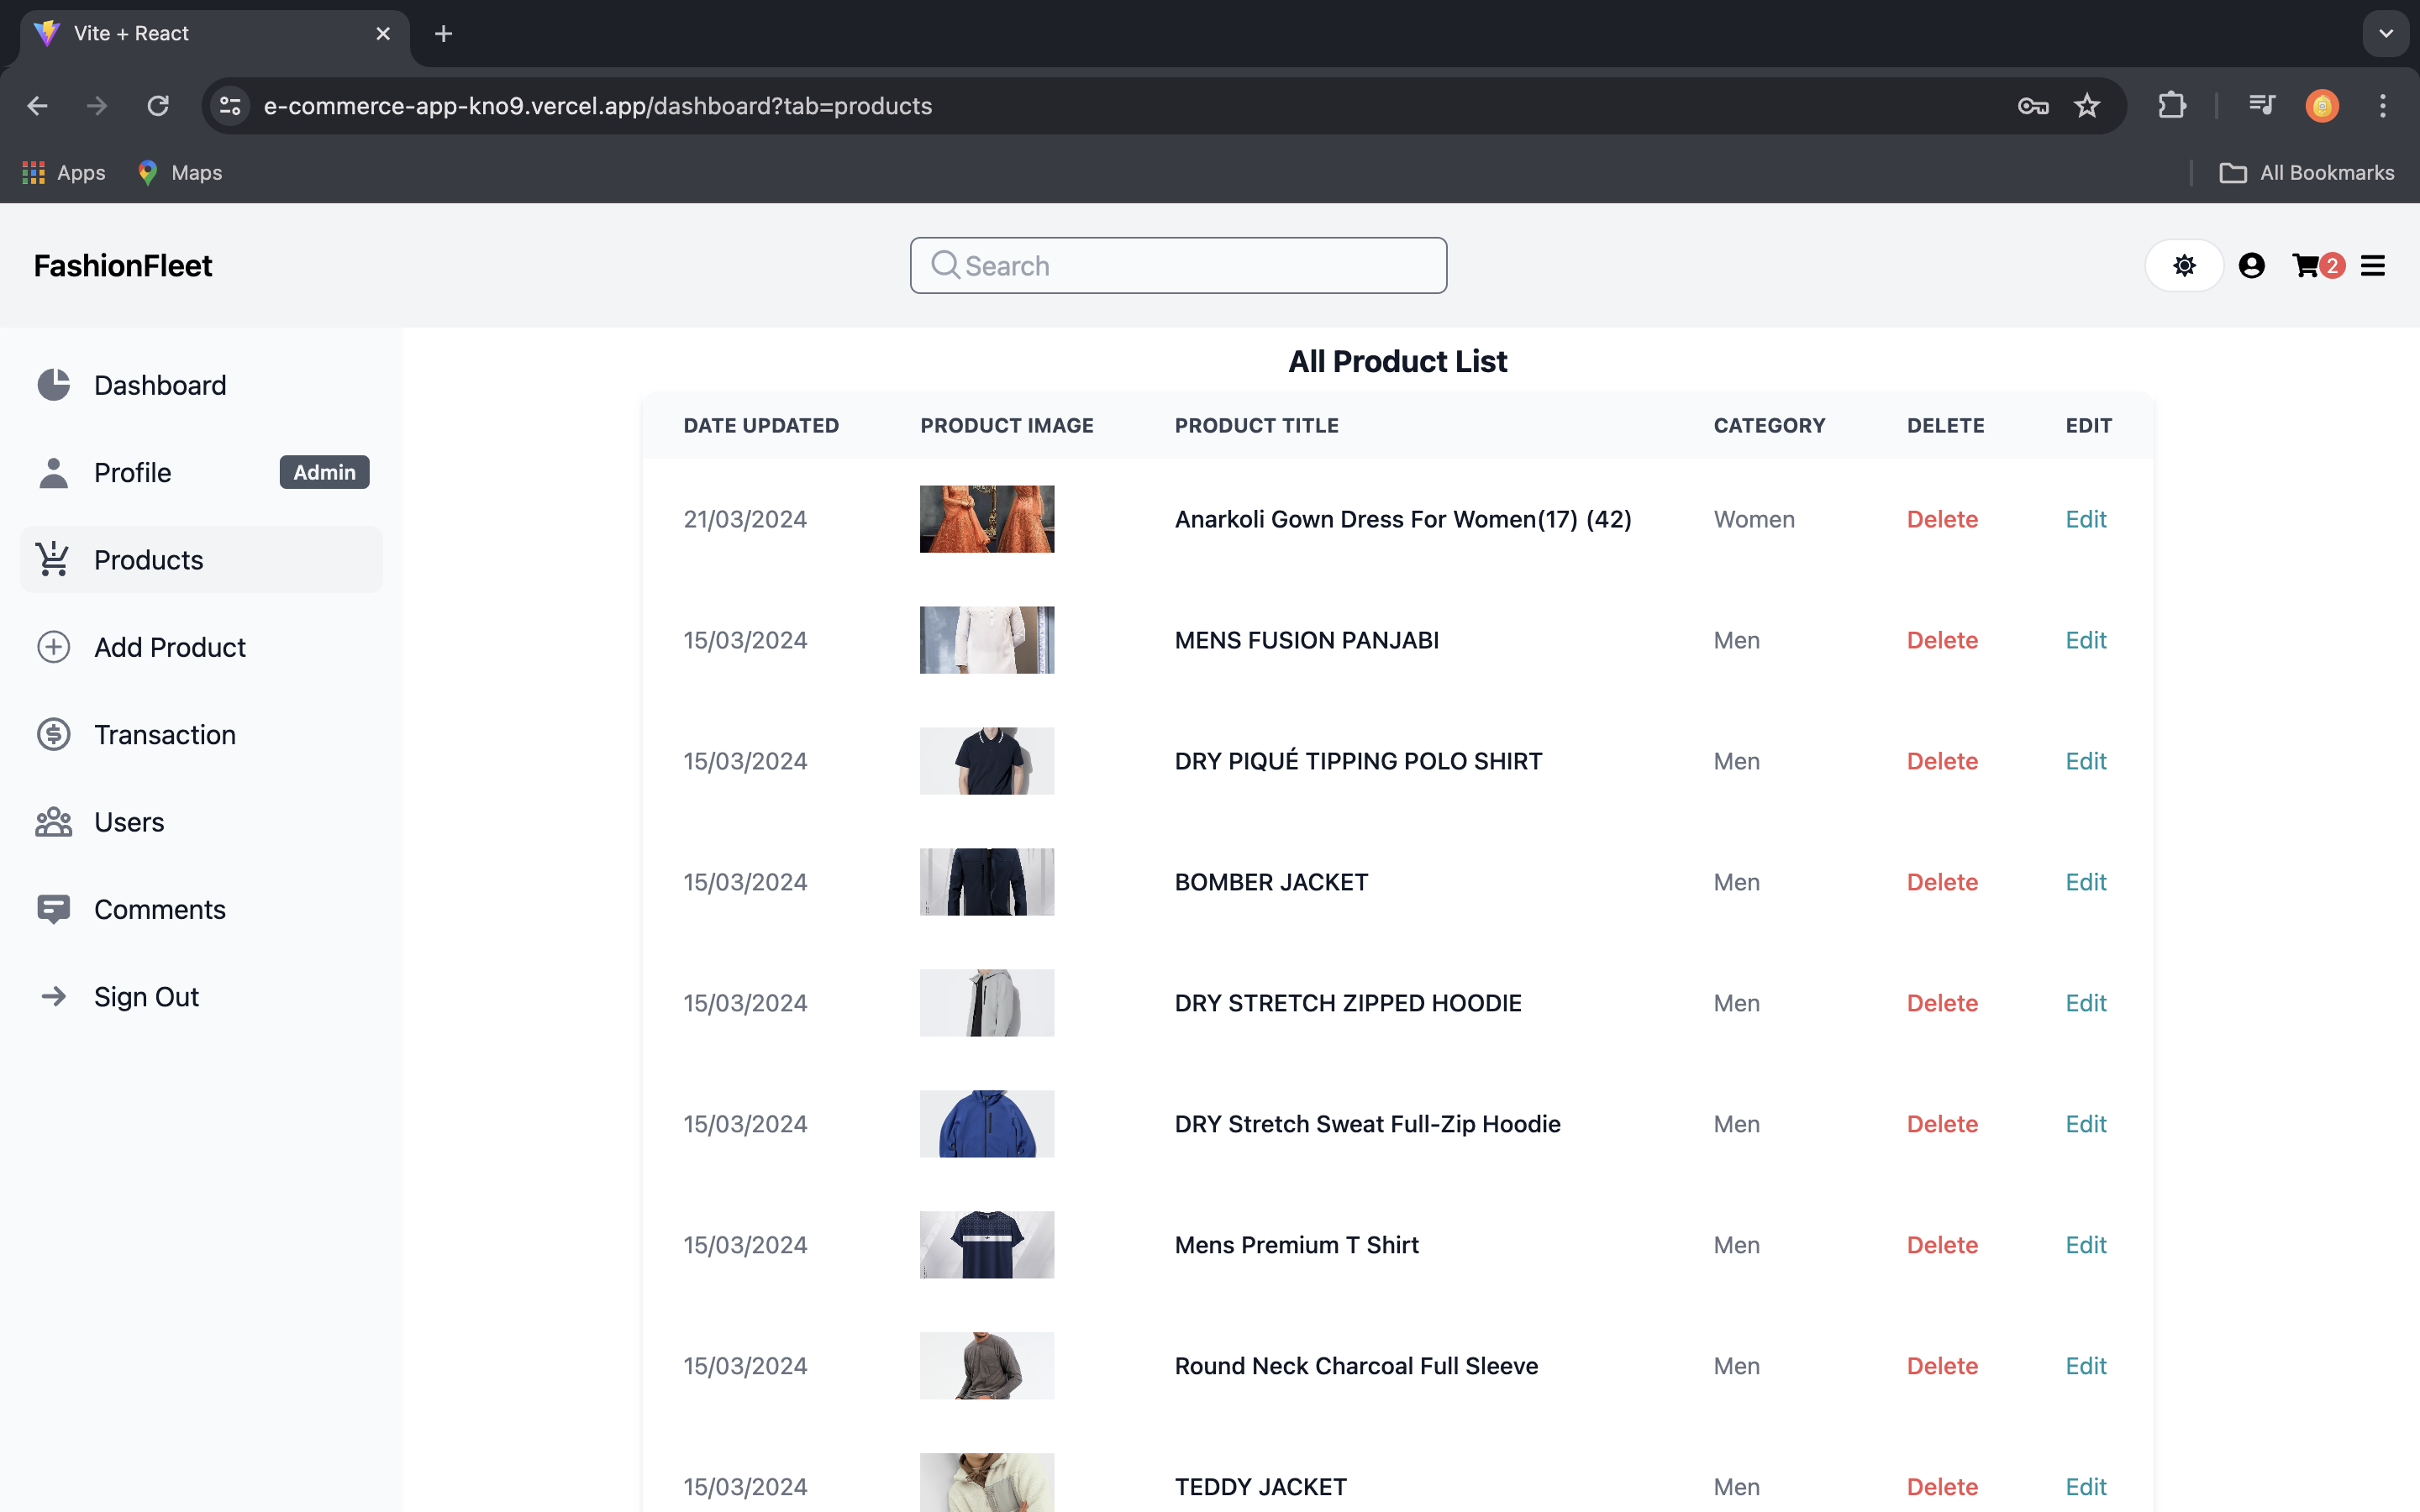Expand the tab search dropdown arrow

(x=2385, y=34)
